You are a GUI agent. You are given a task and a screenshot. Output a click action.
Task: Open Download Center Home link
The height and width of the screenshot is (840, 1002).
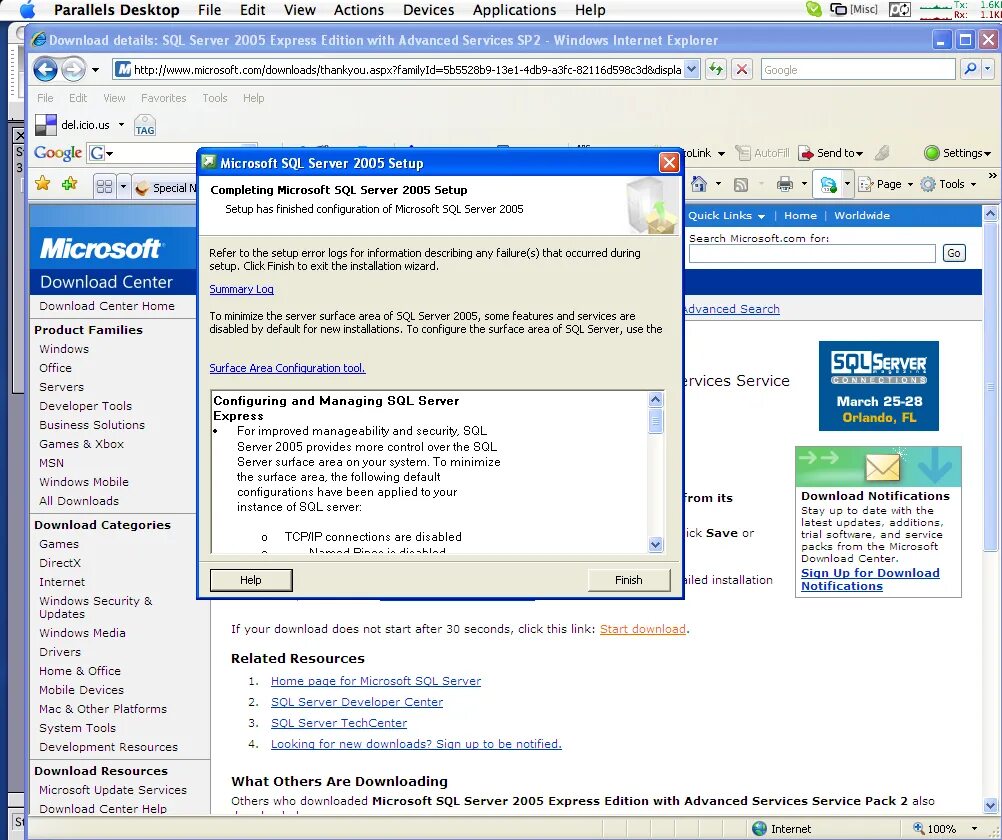107,306
